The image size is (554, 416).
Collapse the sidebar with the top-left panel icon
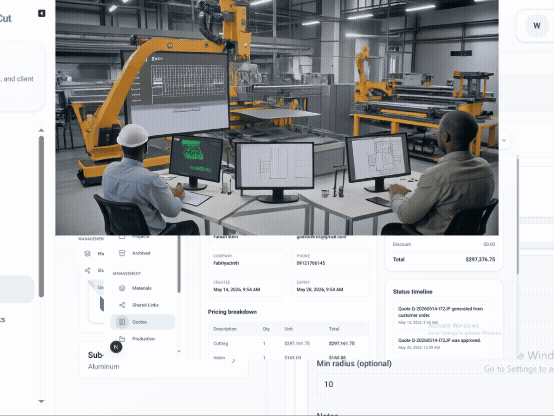pyautogui.click(x=41, y=13)
